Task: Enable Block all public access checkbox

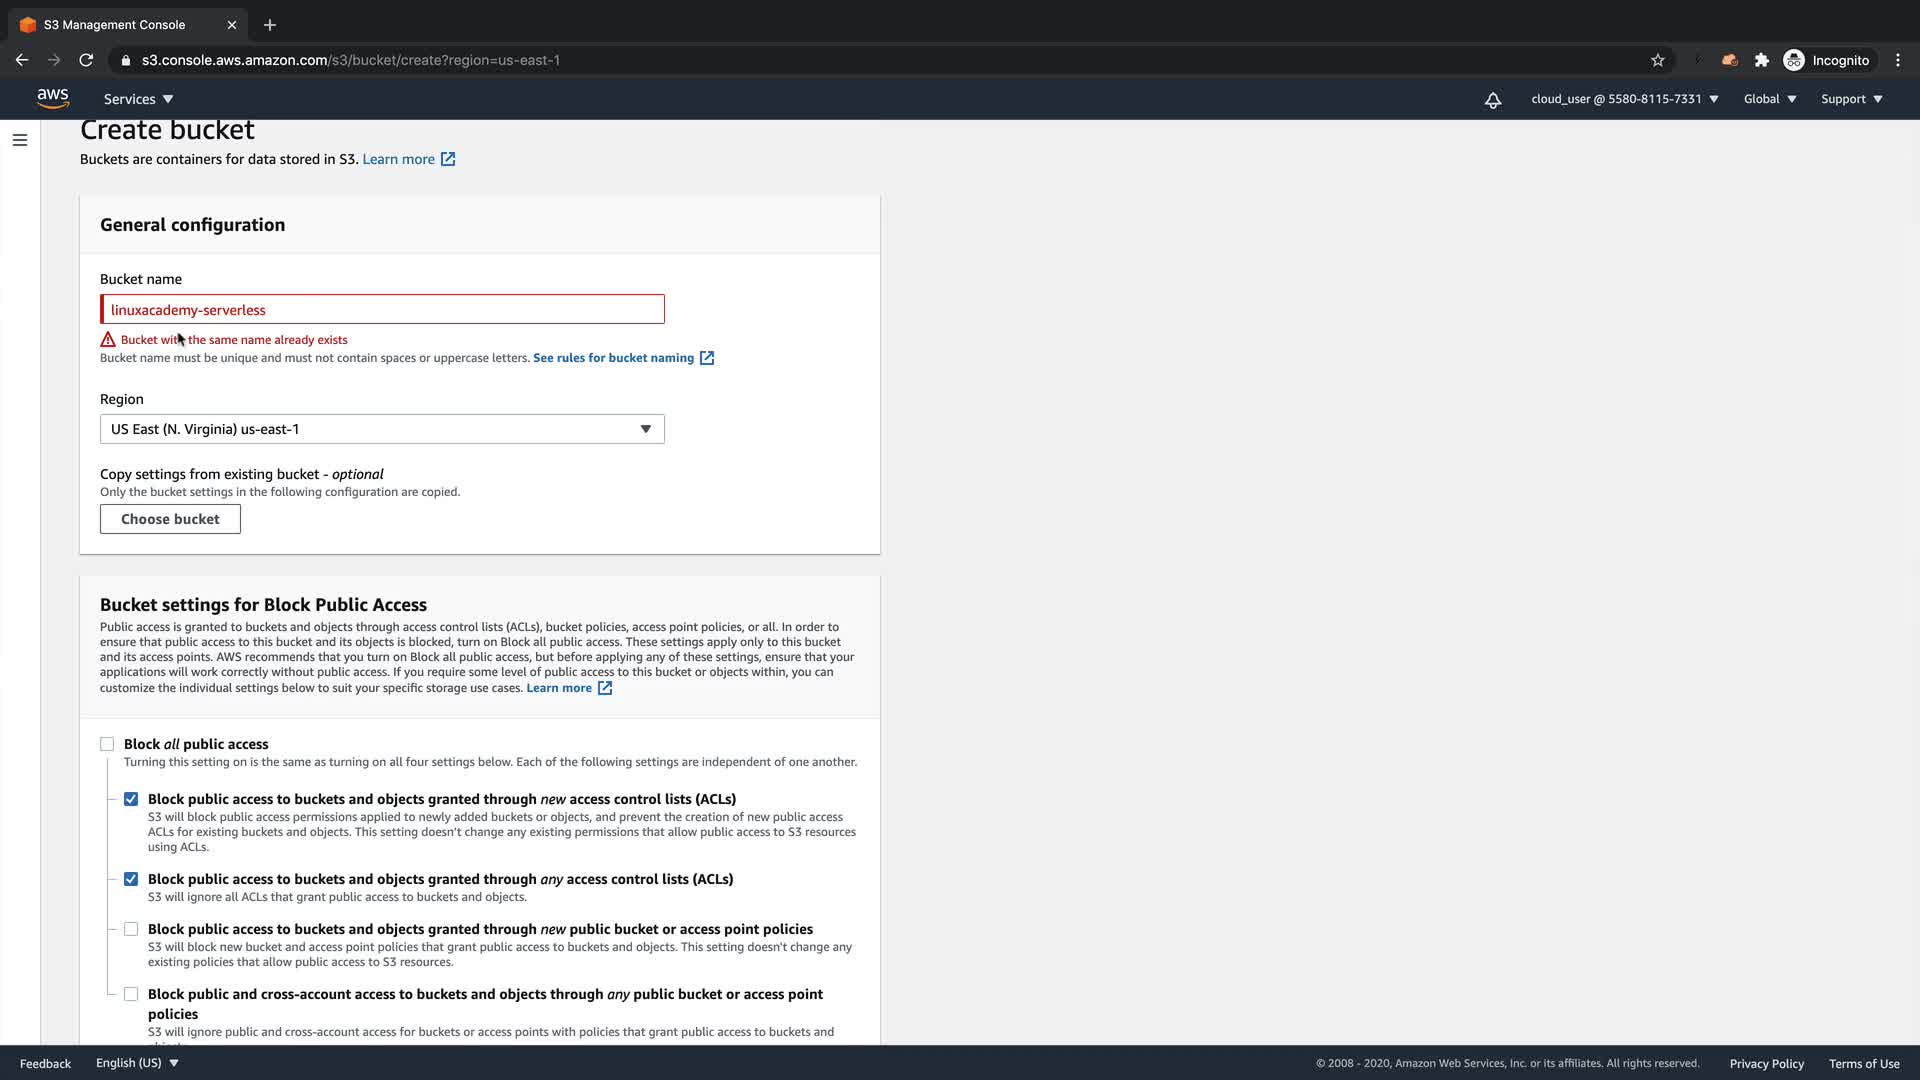Action: 107,744
